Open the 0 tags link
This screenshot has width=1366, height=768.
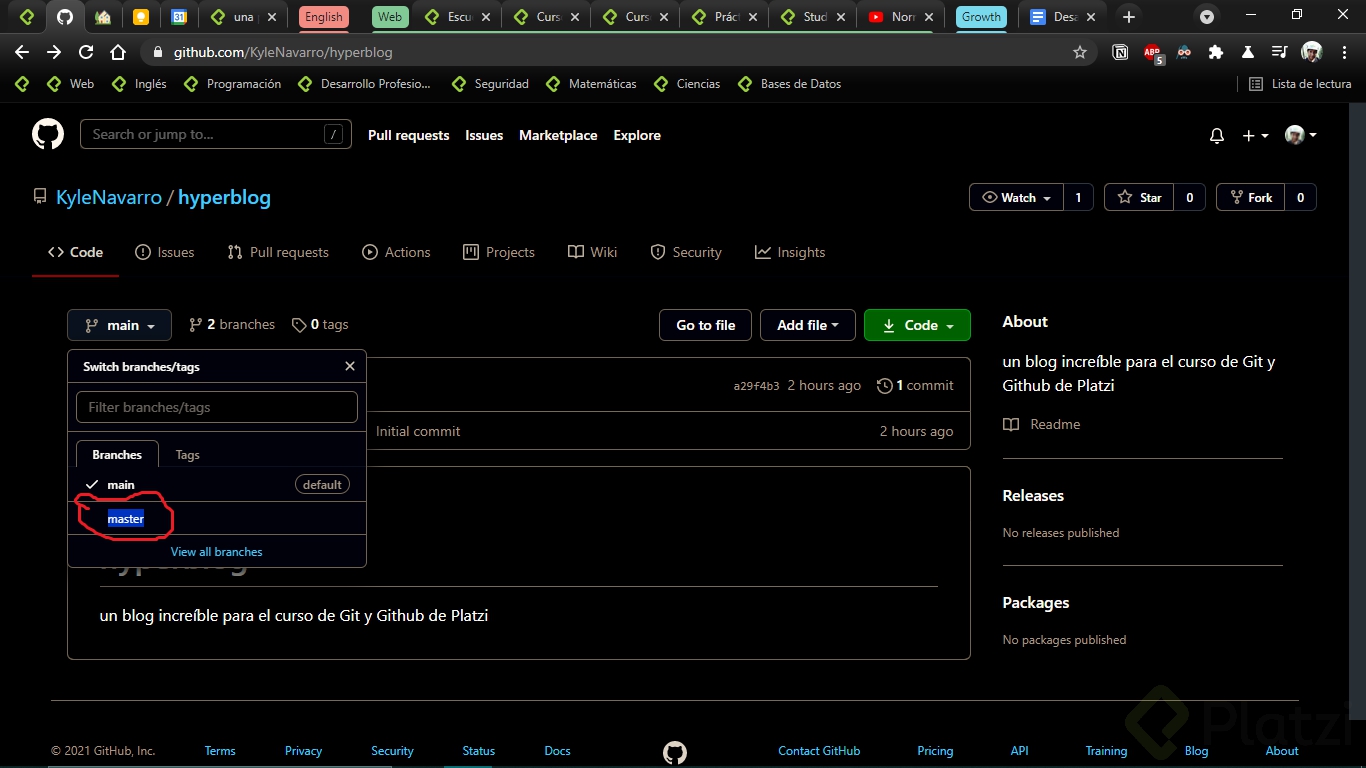pos(320,324)
